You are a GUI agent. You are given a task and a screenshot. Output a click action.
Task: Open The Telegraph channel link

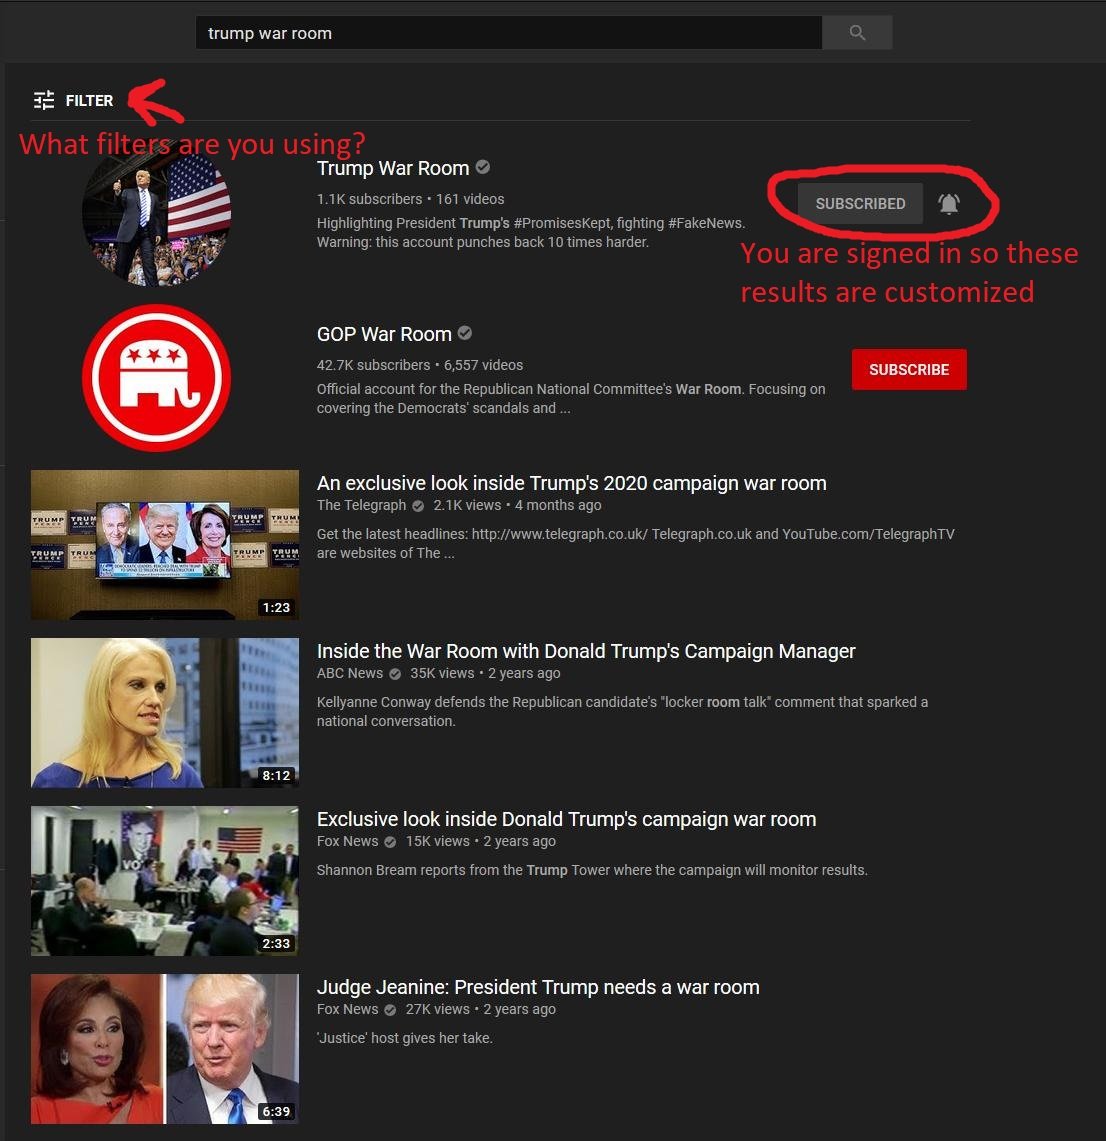pyautogui.click(x=361, y=505)
